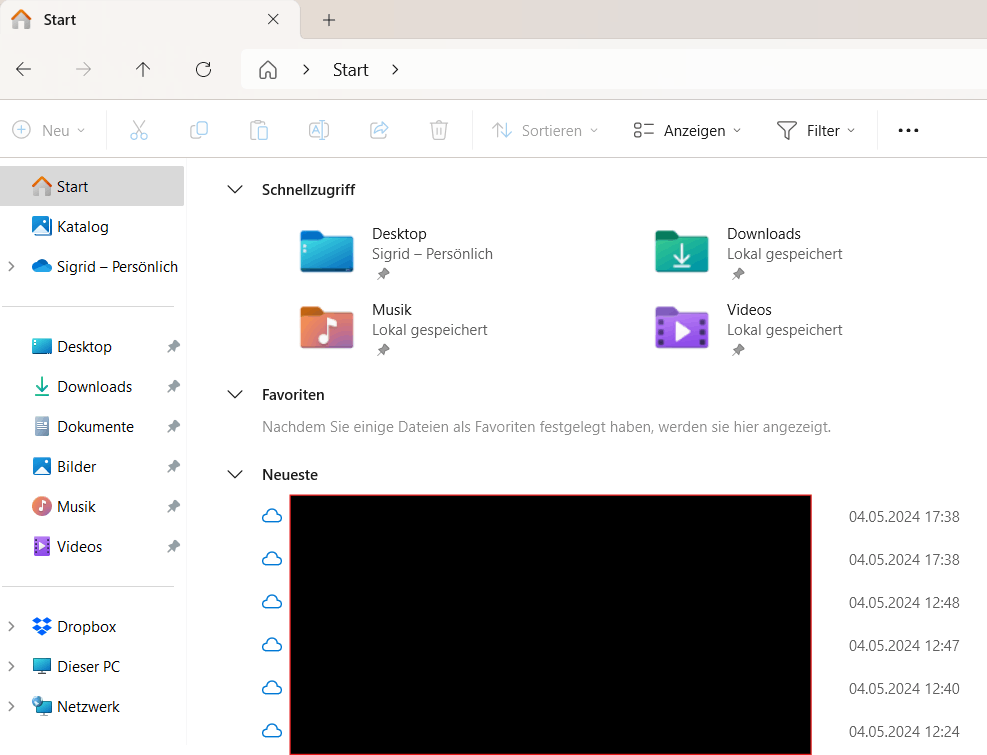Click pin icon beside Downloads in sidebar

pyautogui.click(x=173, y=387)
